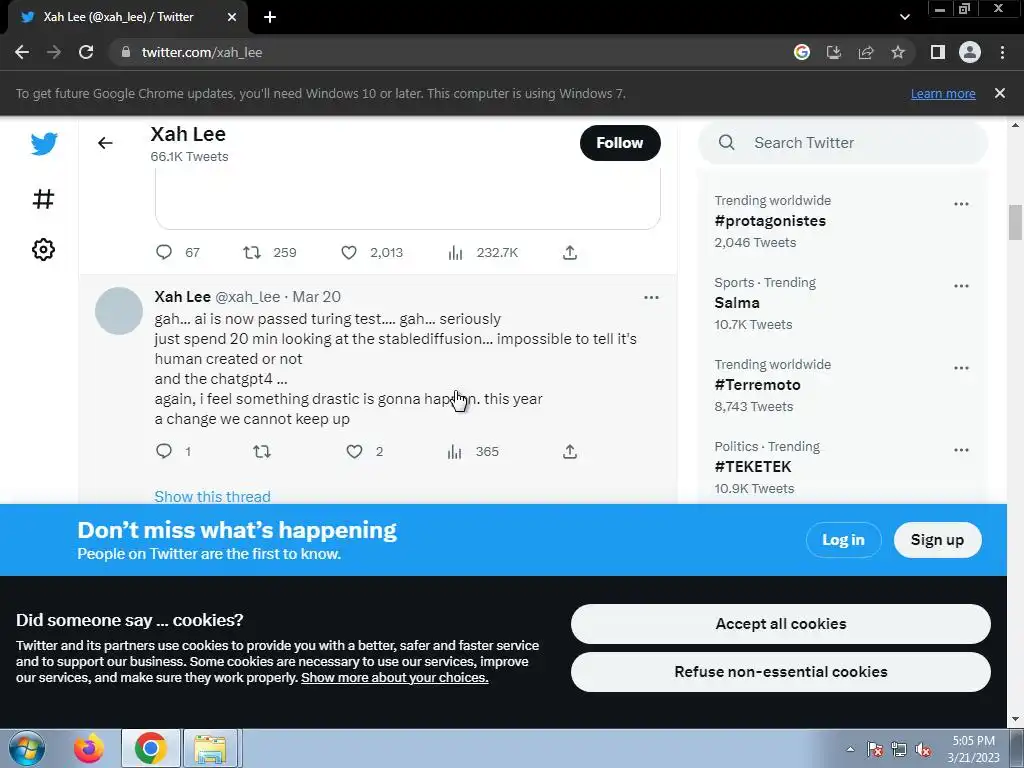Retweet the Mar 20 tweet
Image resolution: width=1024 pixels, height=768 pixels.
pyautogui.click(x=262, y=451)
